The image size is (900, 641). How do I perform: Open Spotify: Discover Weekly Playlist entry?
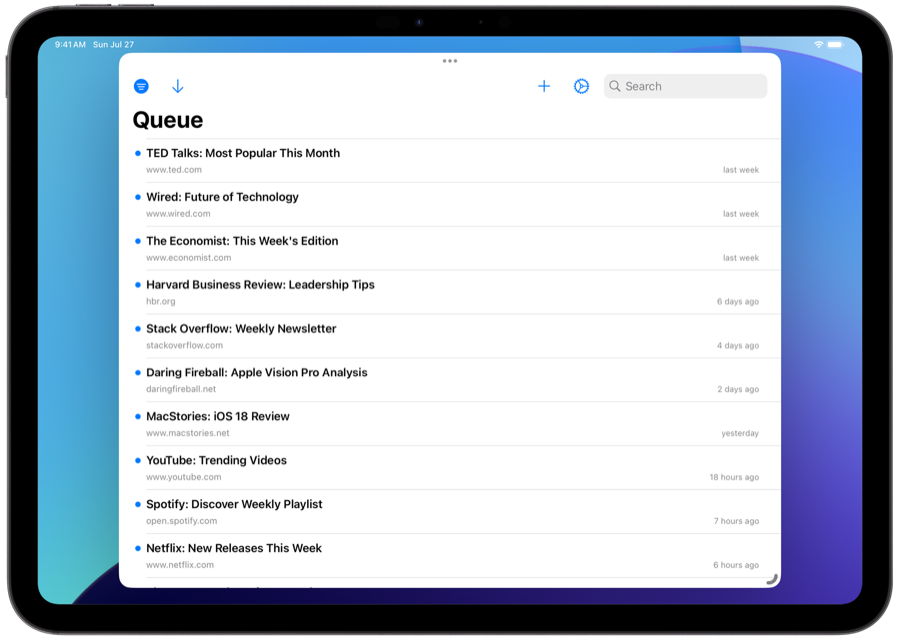pyautogui.click(x=233, y=504)
